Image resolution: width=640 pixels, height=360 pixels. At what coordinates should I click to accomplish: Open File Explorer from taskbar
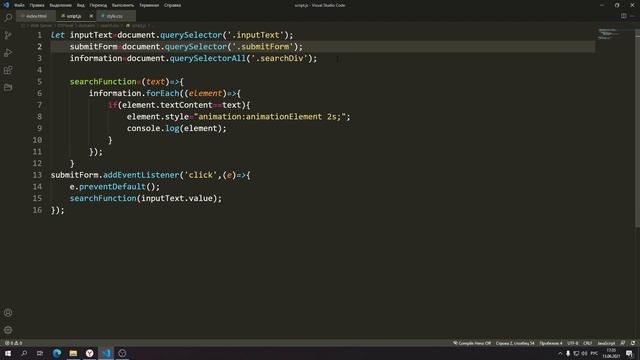click(x=73, y=353)
